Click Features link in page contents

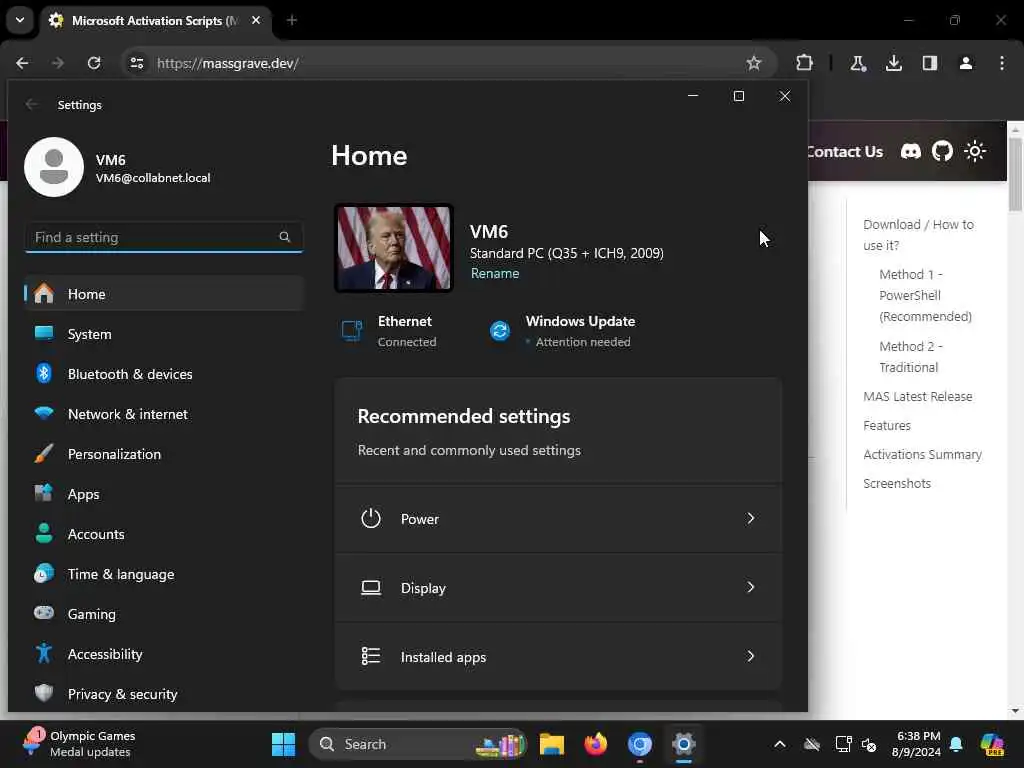click(x=887, y=425)
